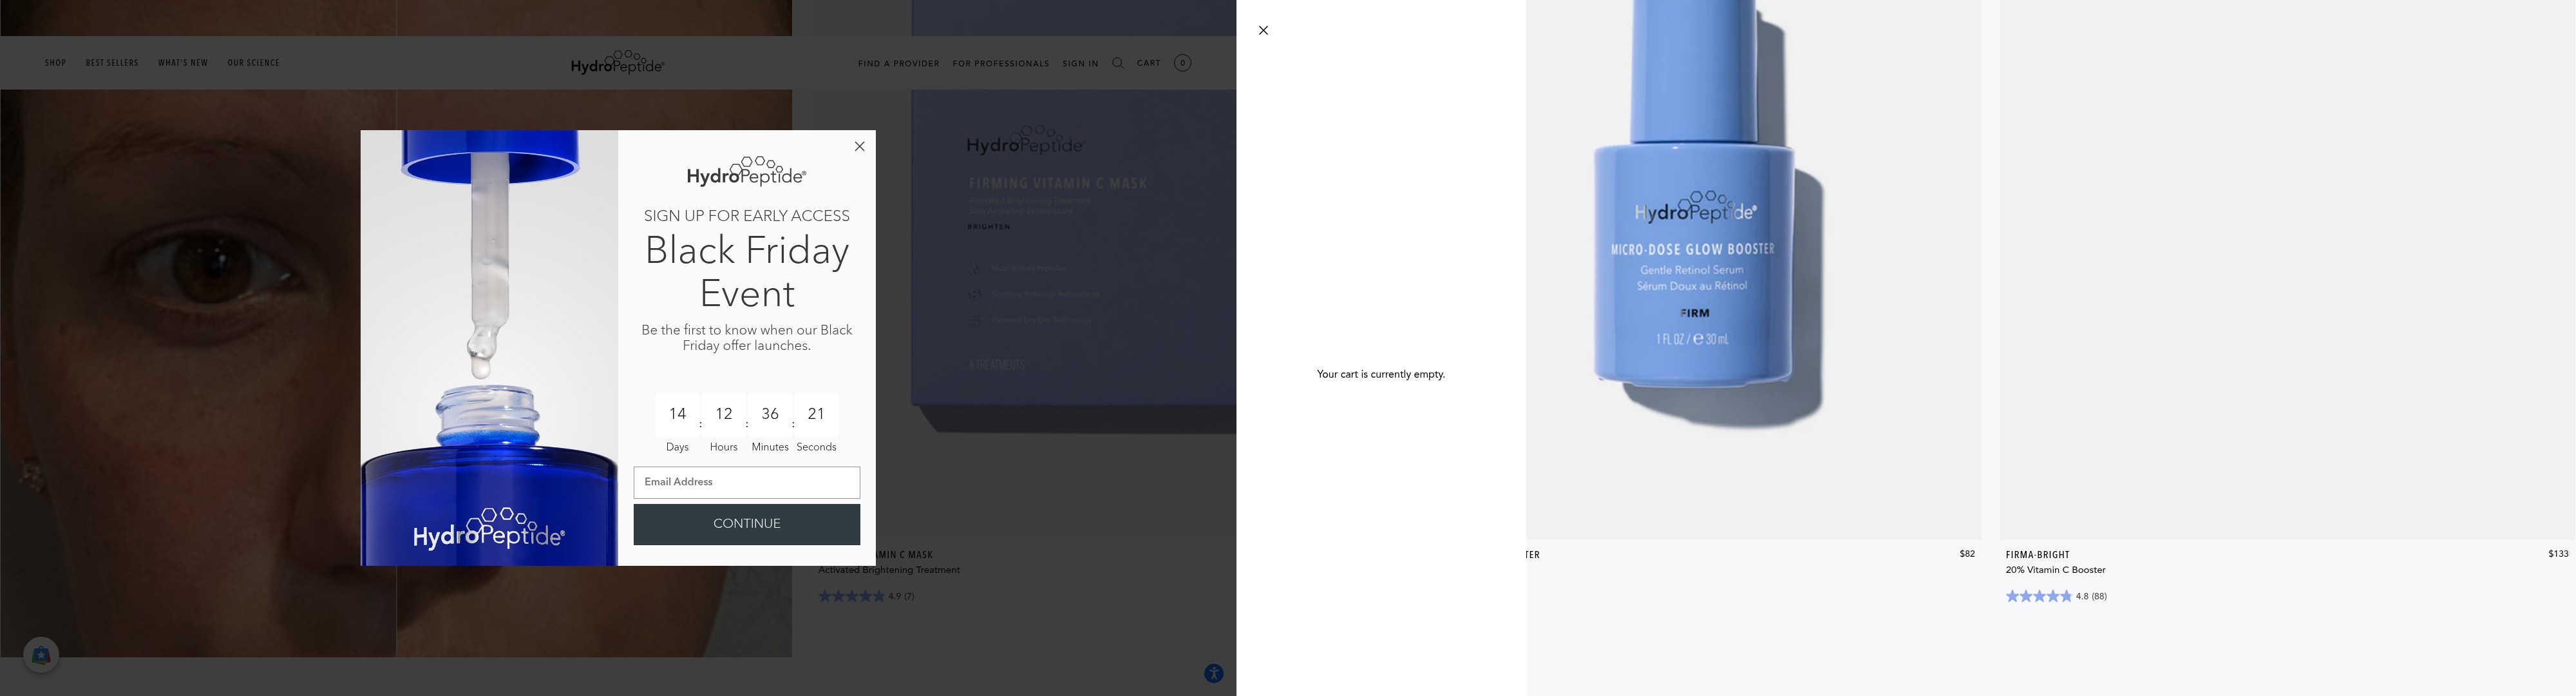This screenshot has height=696, width=2576.
Task: Click the serum dropper image in popup
Action: 489,348
